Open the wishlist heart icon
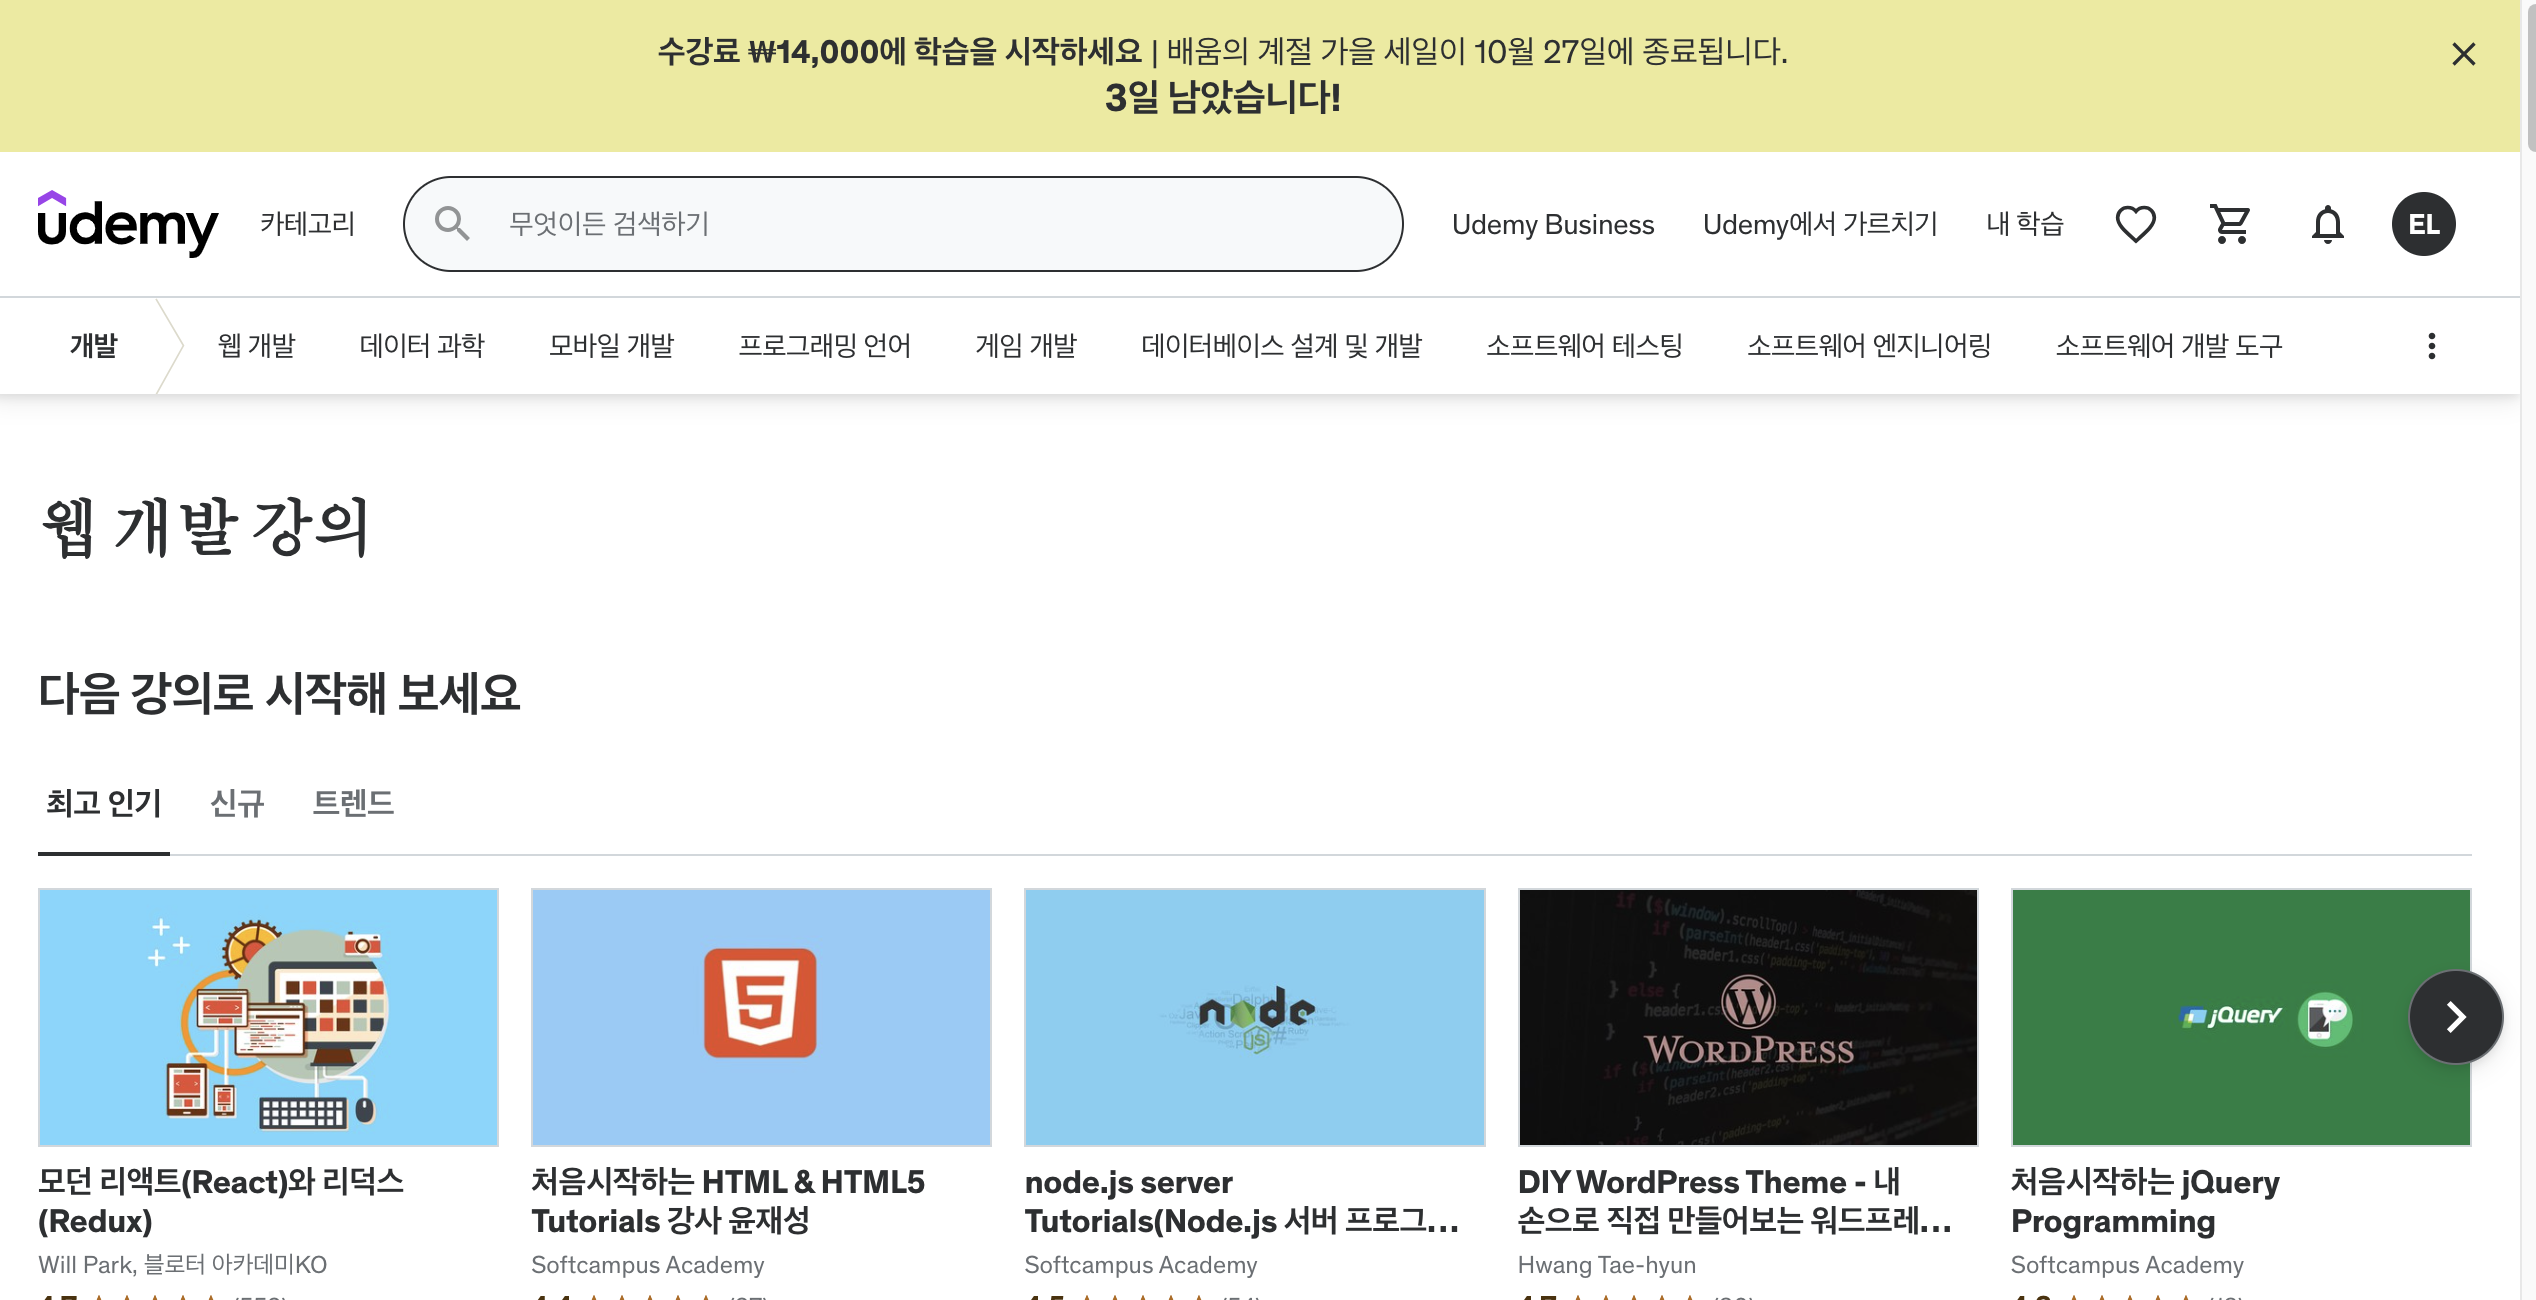The image size is (2536, 1300). click(x=2135, y=224)
